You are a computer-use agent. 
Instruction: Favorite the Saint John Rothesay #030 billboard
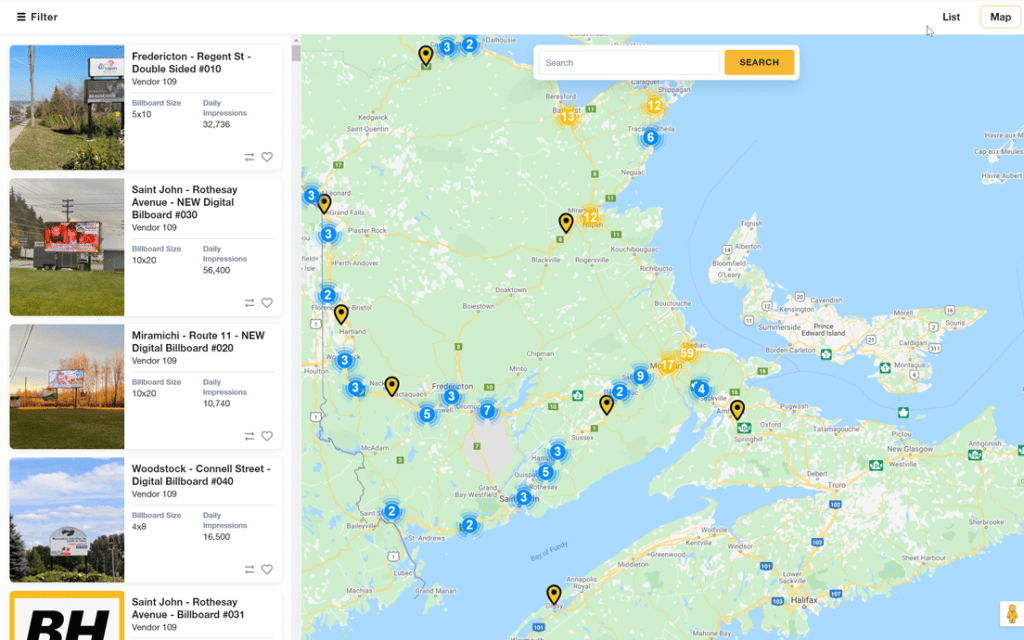[267, 303]
